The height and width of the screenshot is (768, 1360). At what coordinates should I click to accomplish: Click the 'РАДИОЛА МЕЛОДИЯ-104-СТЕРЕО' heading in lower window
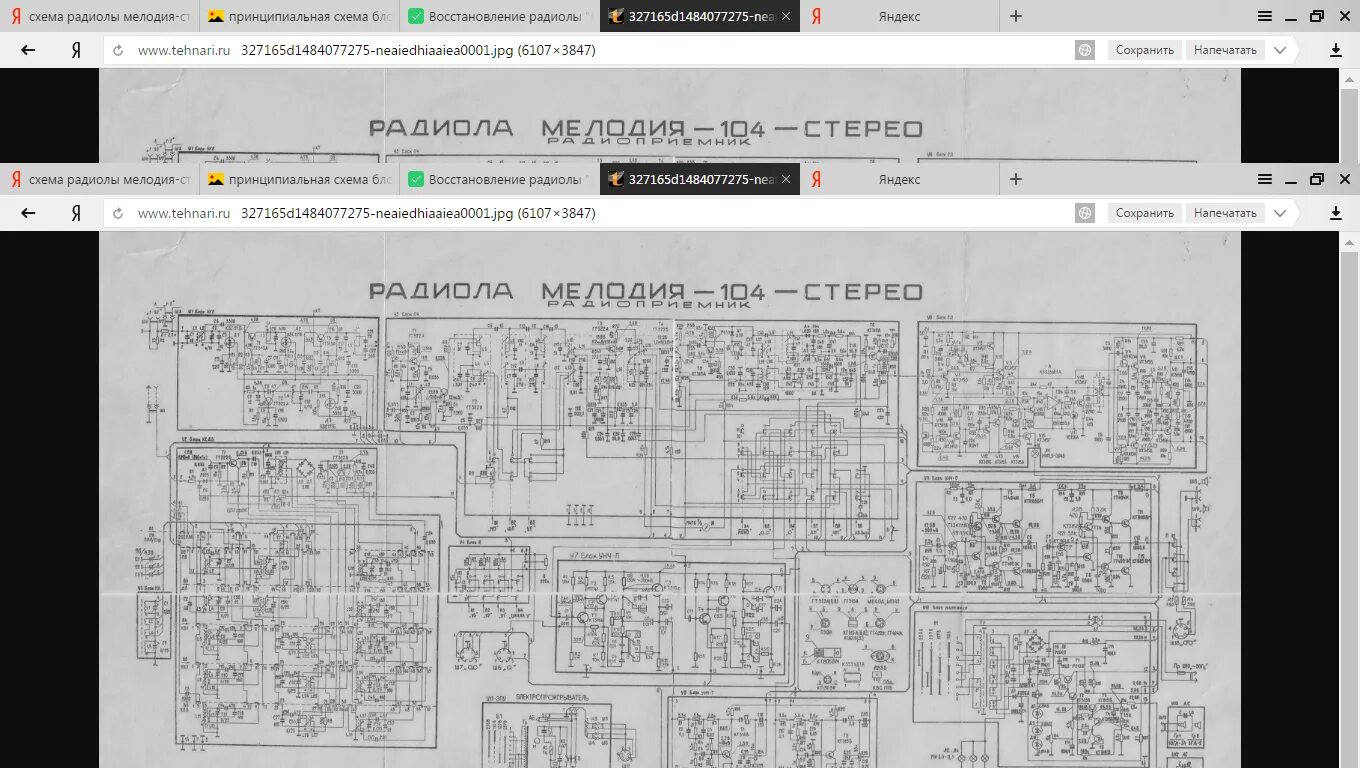(x=646, y=291)
